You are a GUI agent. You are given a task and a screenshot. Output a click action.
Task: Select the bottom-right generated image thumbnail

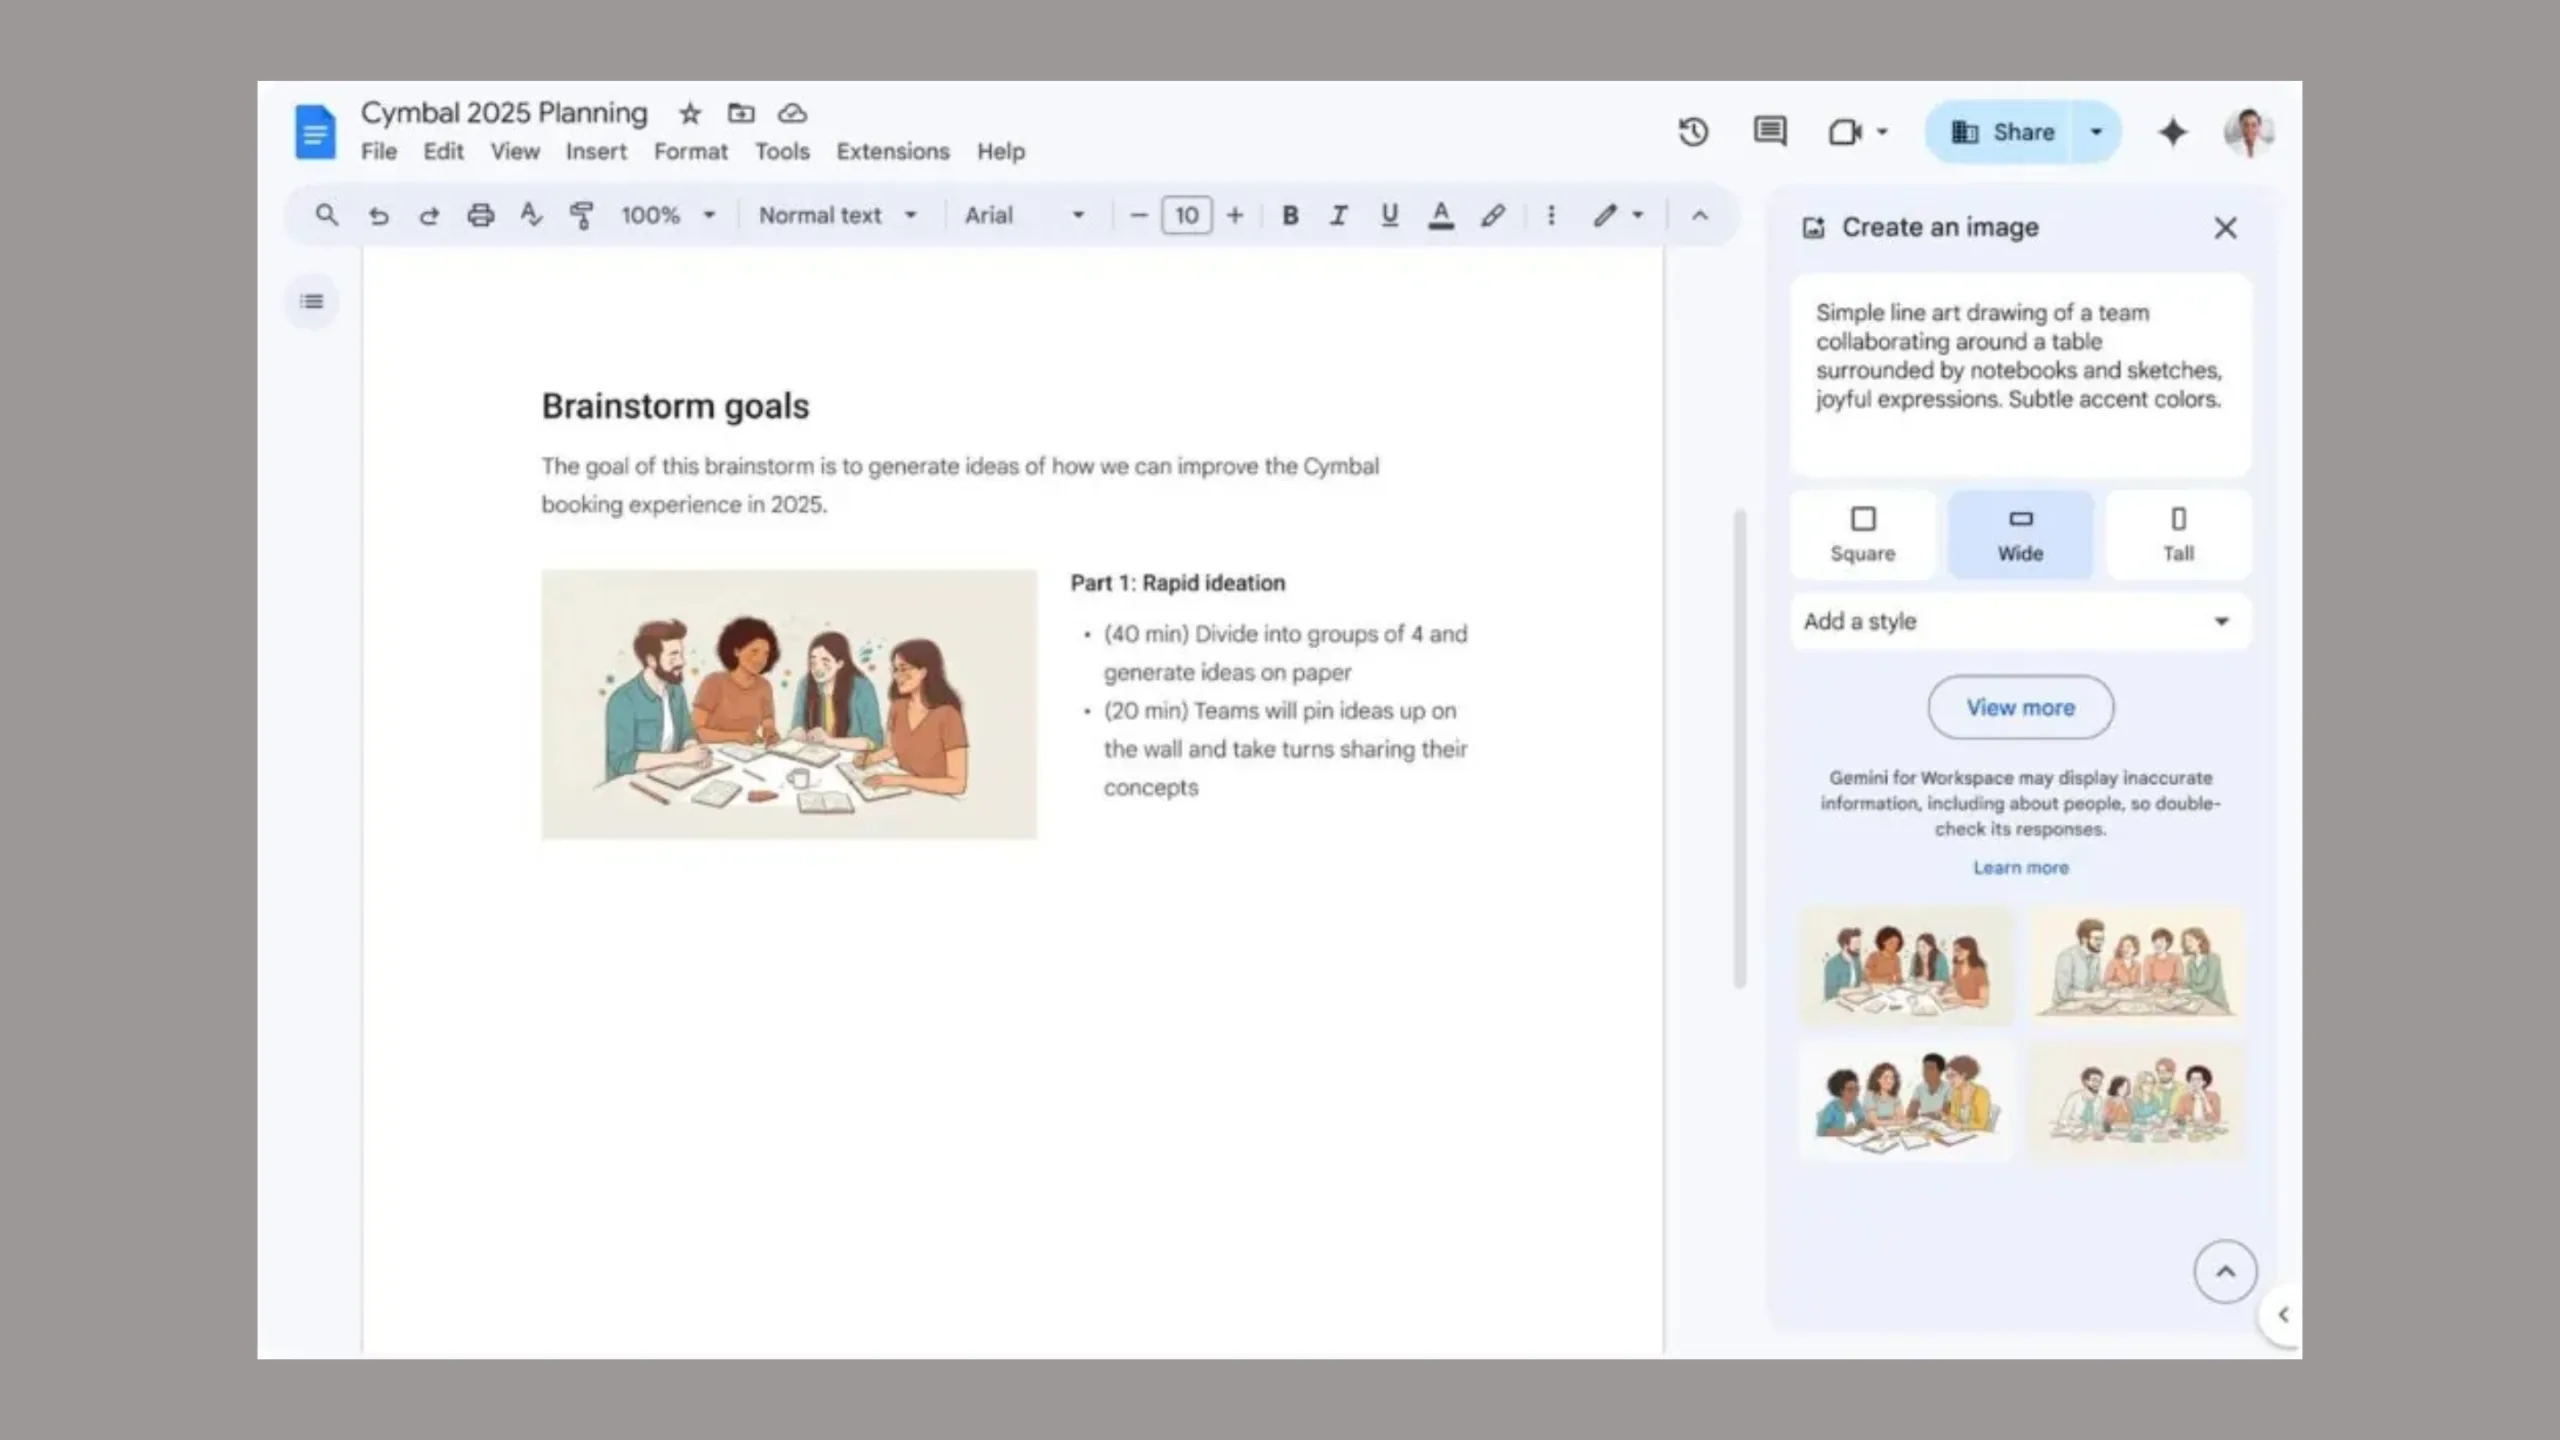coord(2138,1102)
